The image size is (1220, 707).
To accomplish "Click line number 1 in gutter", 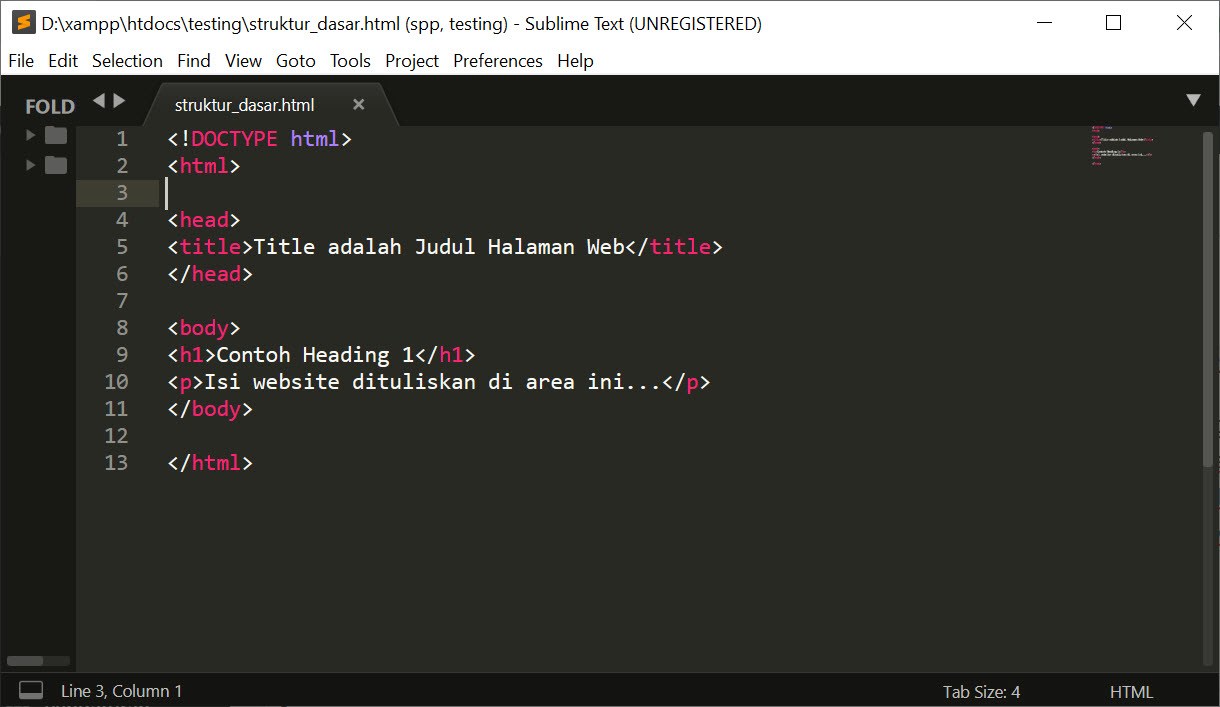I will [x=122, y=139].
